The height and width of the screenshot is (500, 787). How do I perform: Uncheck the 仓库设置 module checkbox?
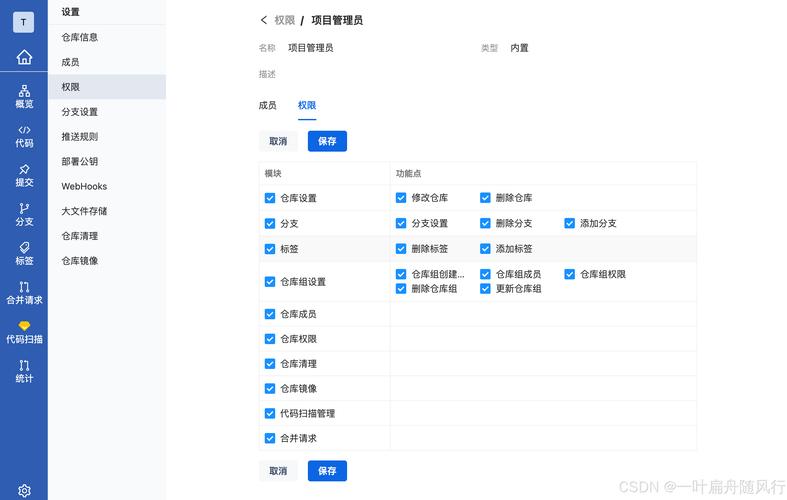coord(270,198)
